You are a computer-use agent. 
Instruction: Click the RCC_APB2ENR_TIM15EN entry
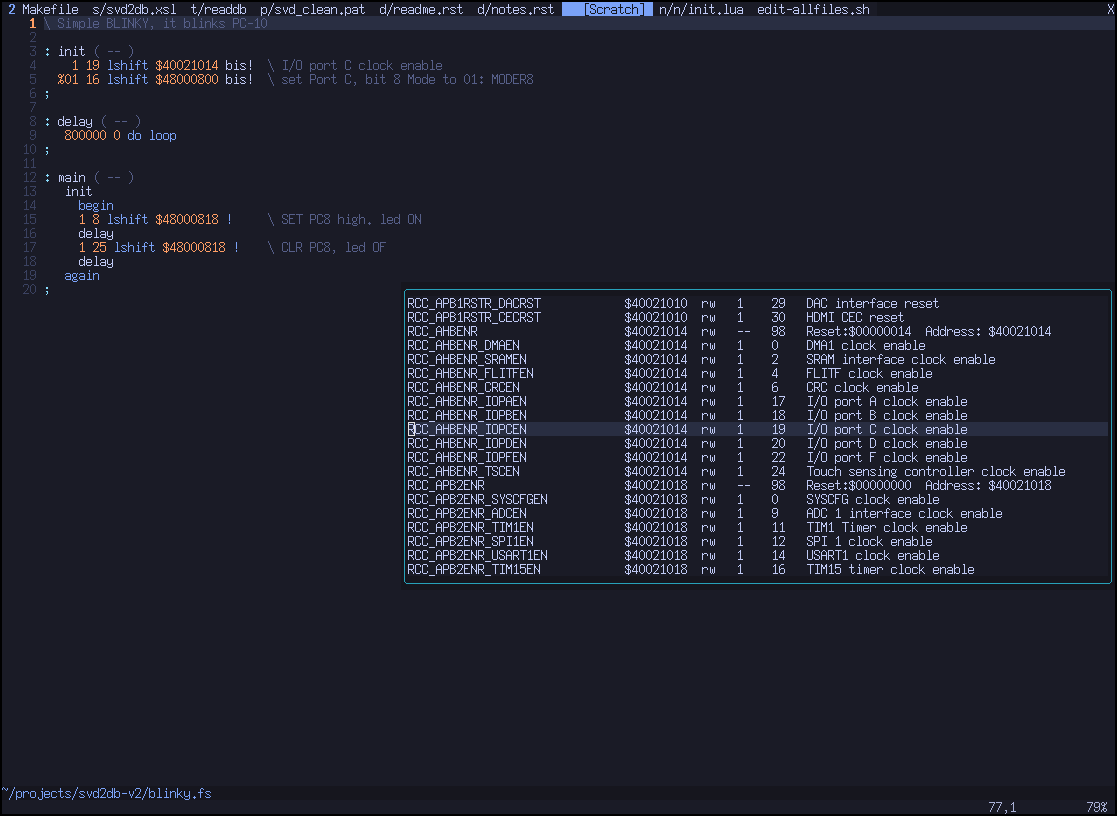click(x=473, y=569)
